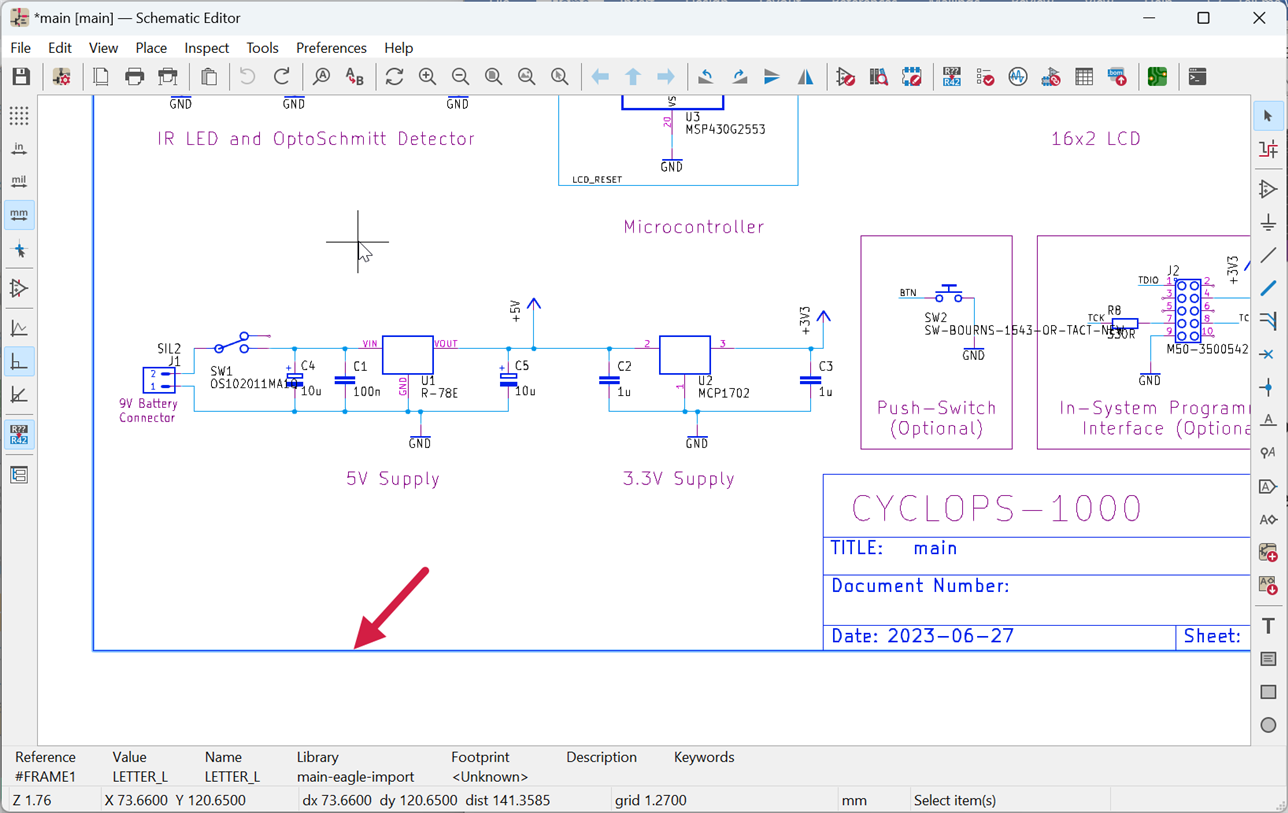
Task: Mirror selection vertically
Action: tap(772, 77)
